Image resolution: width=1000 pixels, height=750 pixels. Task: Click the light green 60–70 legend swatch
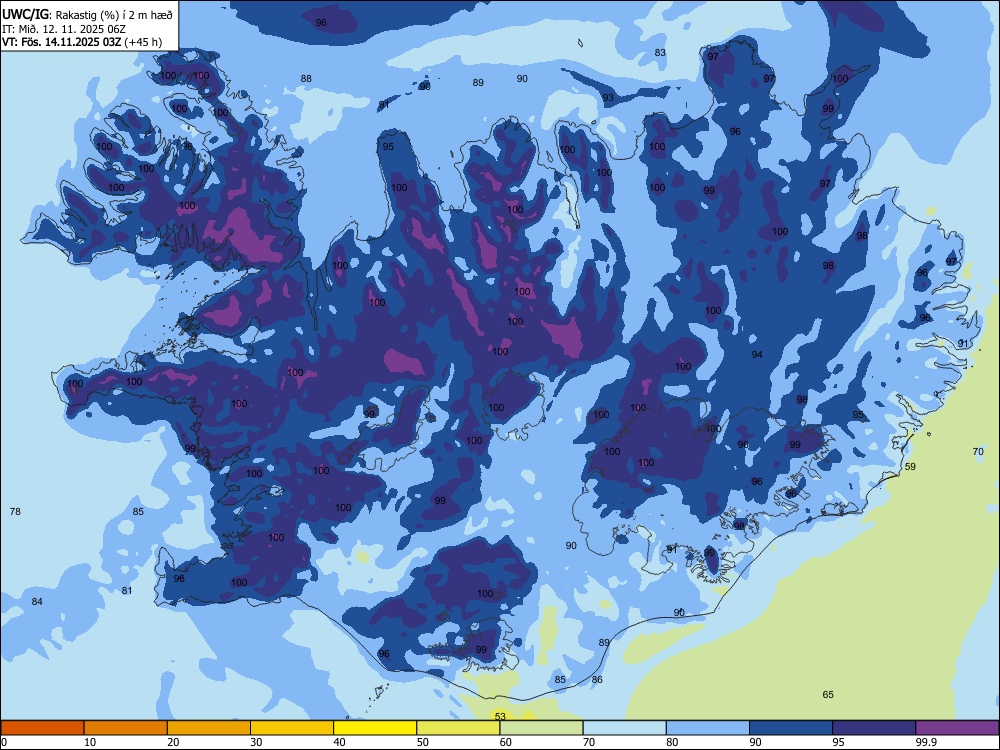pyautogui.click(x=541, y=728)
